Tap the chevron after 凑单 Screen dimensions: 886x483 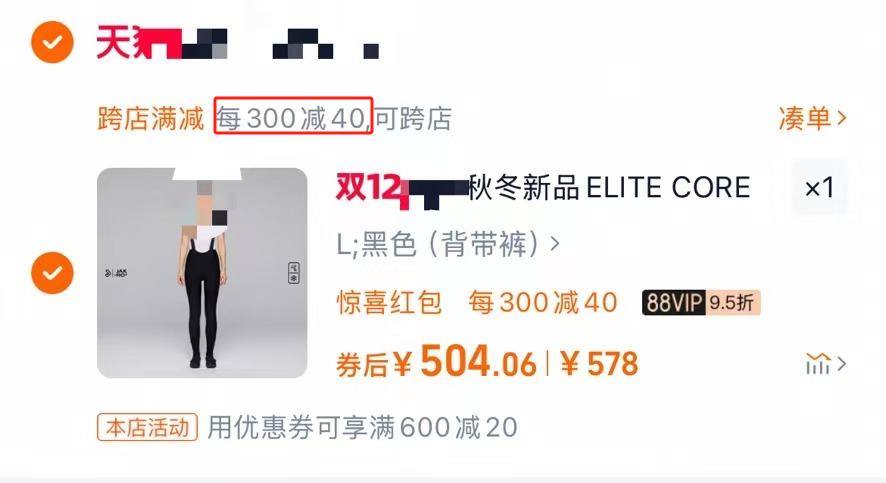click(841, 118)
